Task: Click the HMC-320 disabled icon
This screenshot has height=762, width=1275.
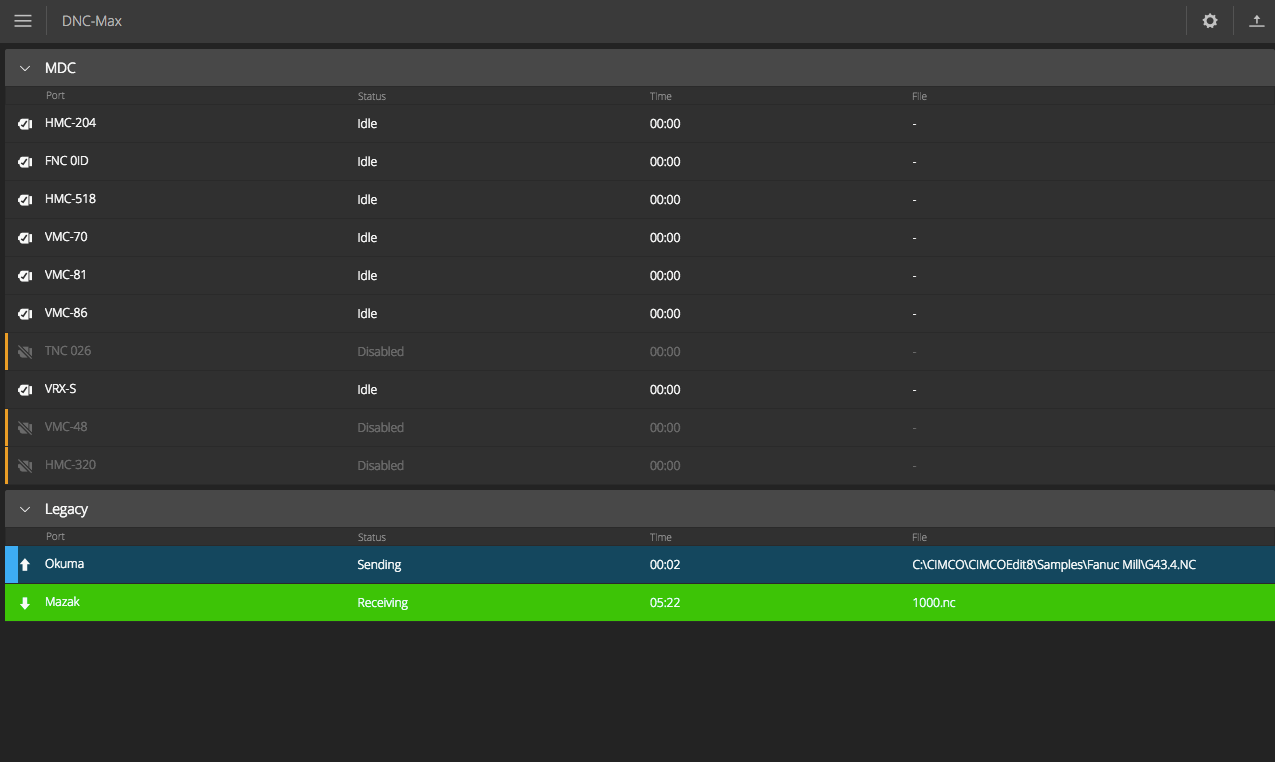Action: 26,466
